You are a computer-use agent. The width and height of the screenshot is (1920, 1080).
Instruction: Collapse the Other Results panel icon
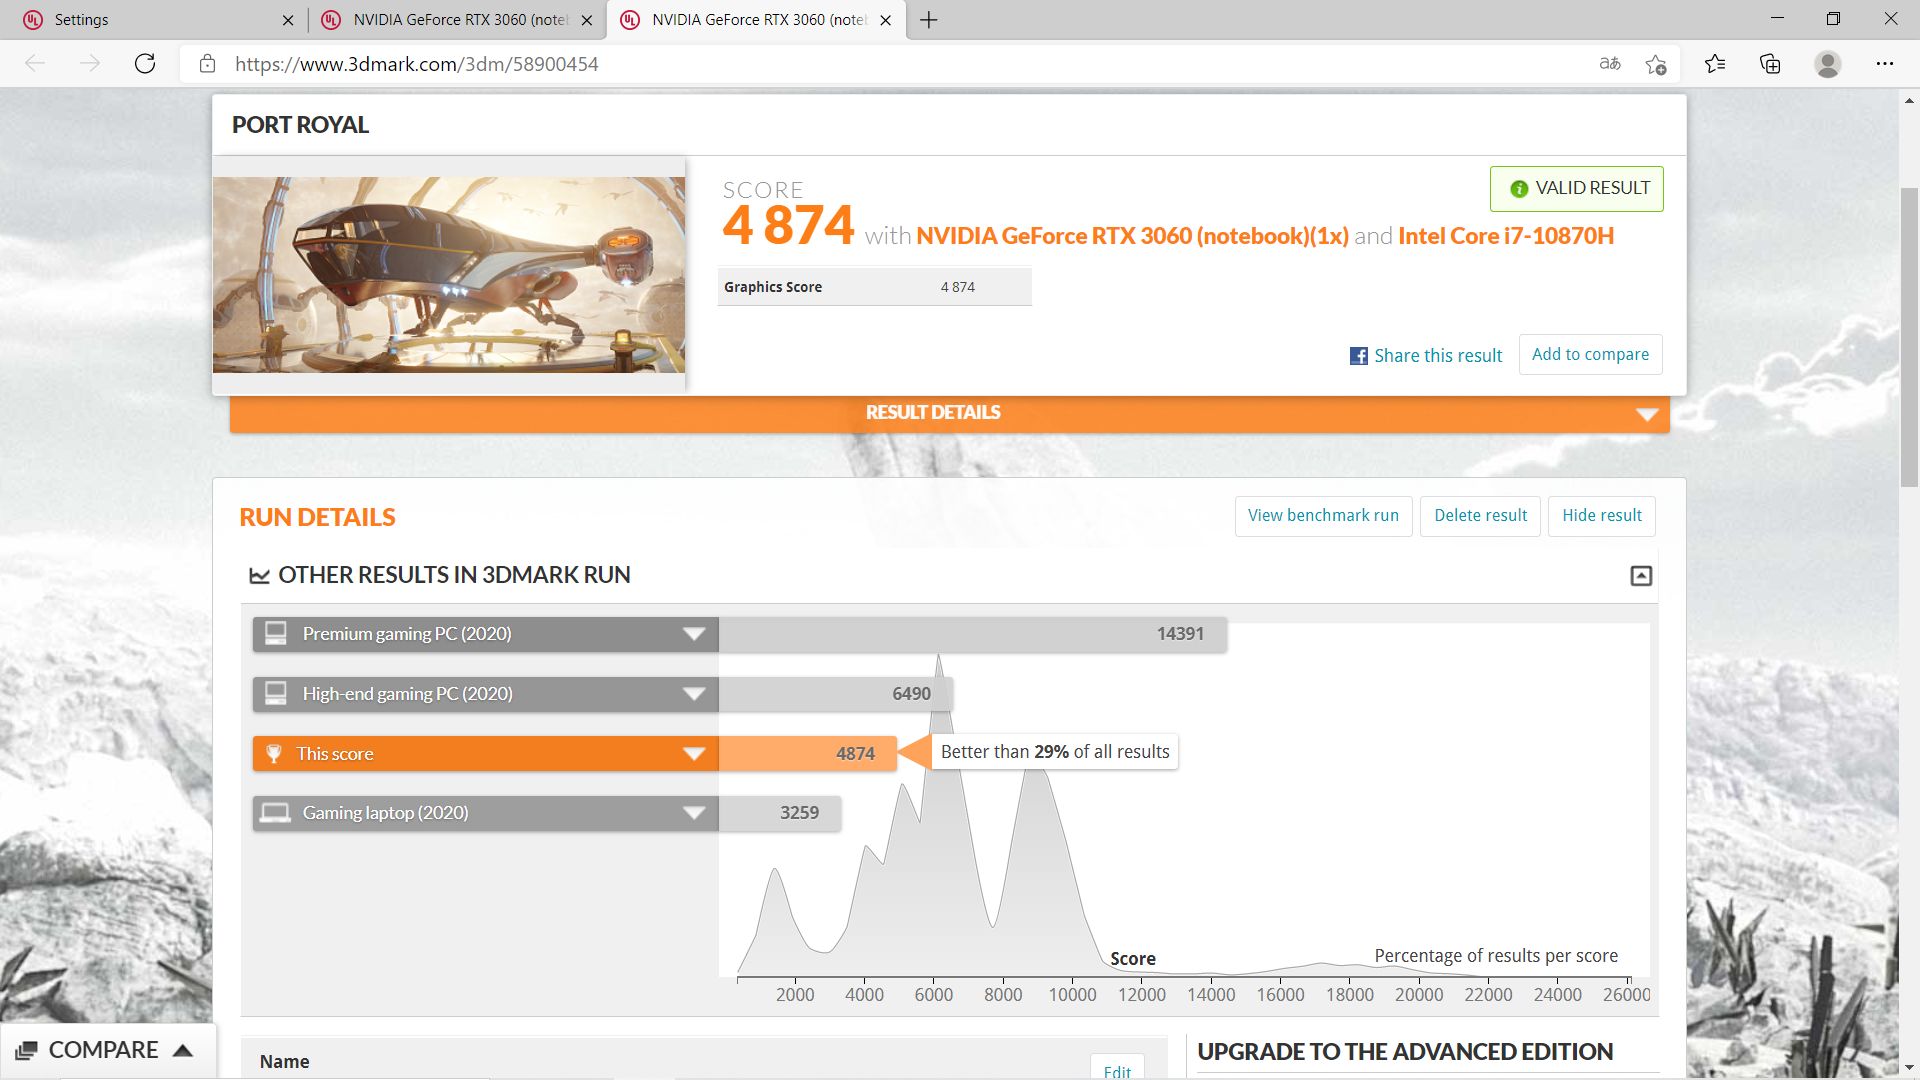1641,576
